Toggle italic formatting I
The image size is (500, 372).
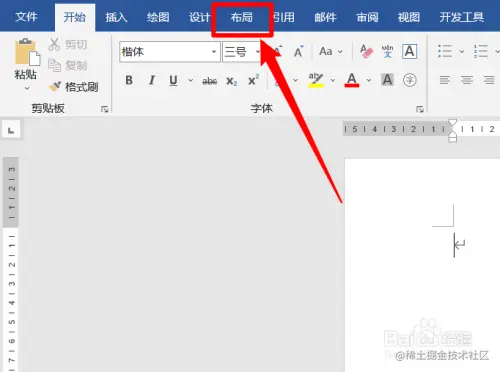(152, 80)
